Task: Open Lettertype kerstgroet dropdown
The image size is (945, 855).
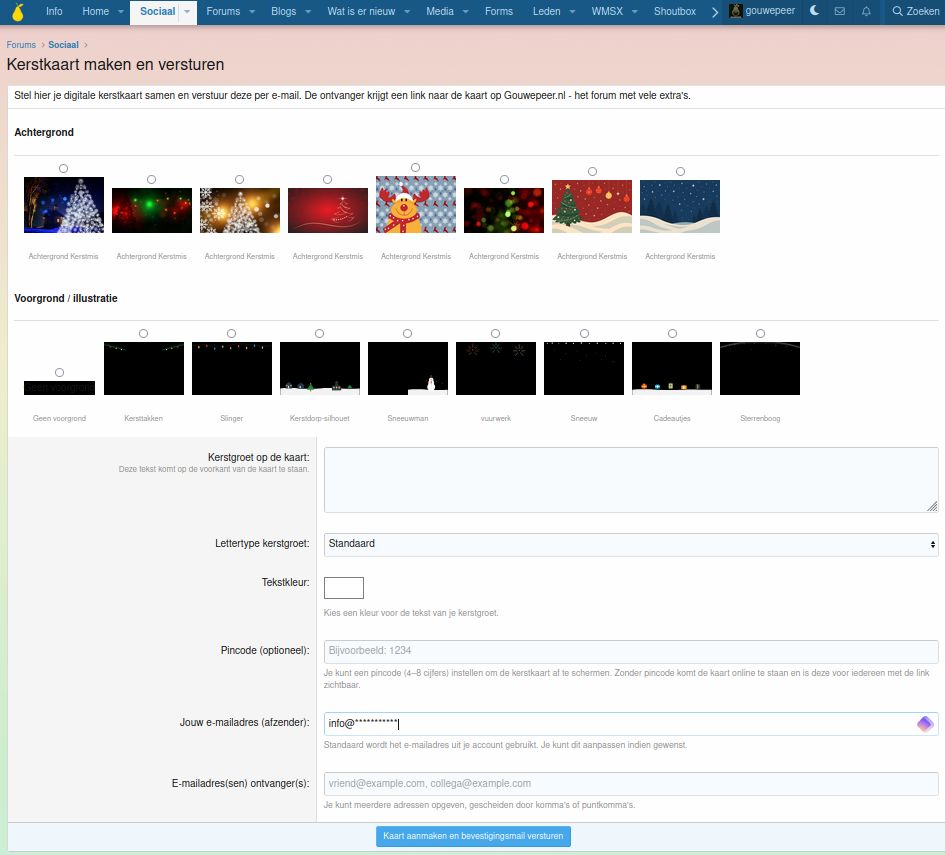Action: pyautogui.click(x=631, y=544)
